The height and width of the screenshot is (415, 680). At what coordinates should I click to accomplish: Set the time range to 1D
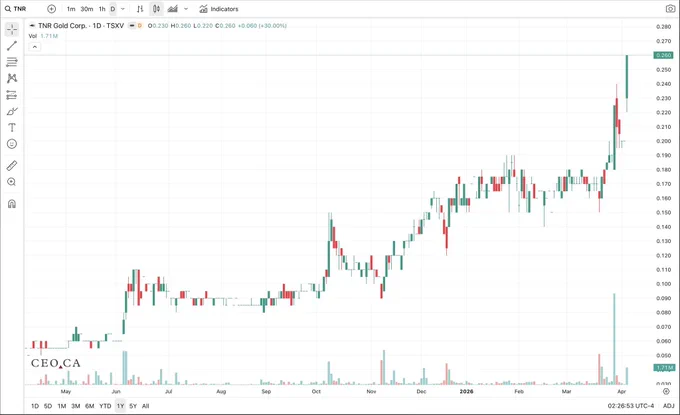pyautogui.click(x=35, y=406)
